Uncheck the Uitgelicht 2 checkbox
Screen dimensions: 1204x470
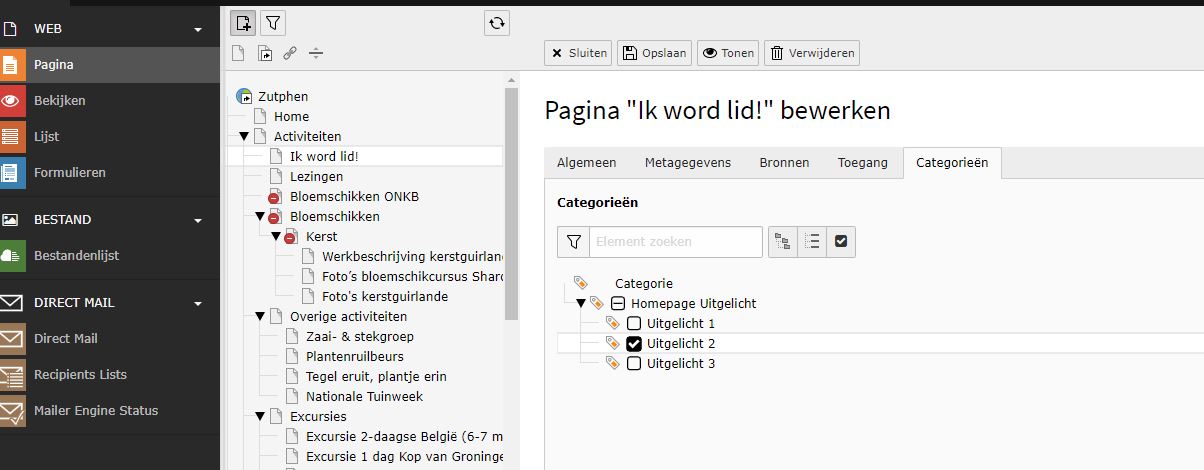tap(634, 344)
